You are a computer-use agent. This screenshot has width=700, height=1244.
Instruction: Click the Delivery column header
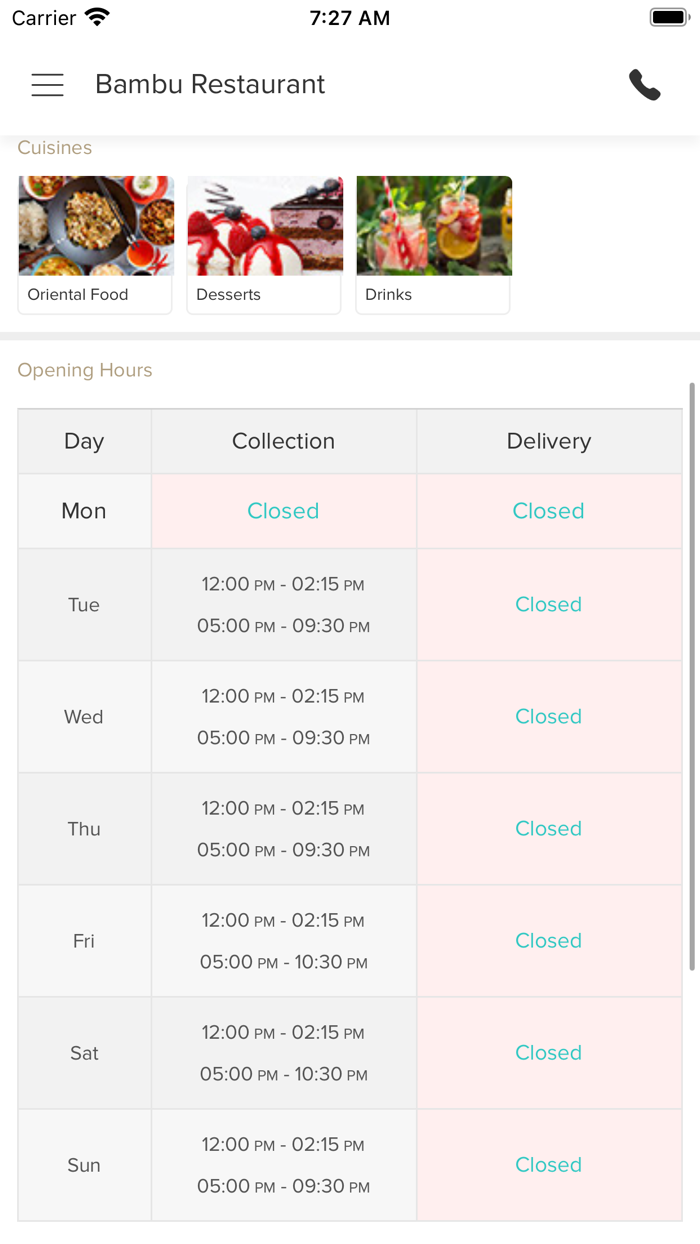click(548, 441)
